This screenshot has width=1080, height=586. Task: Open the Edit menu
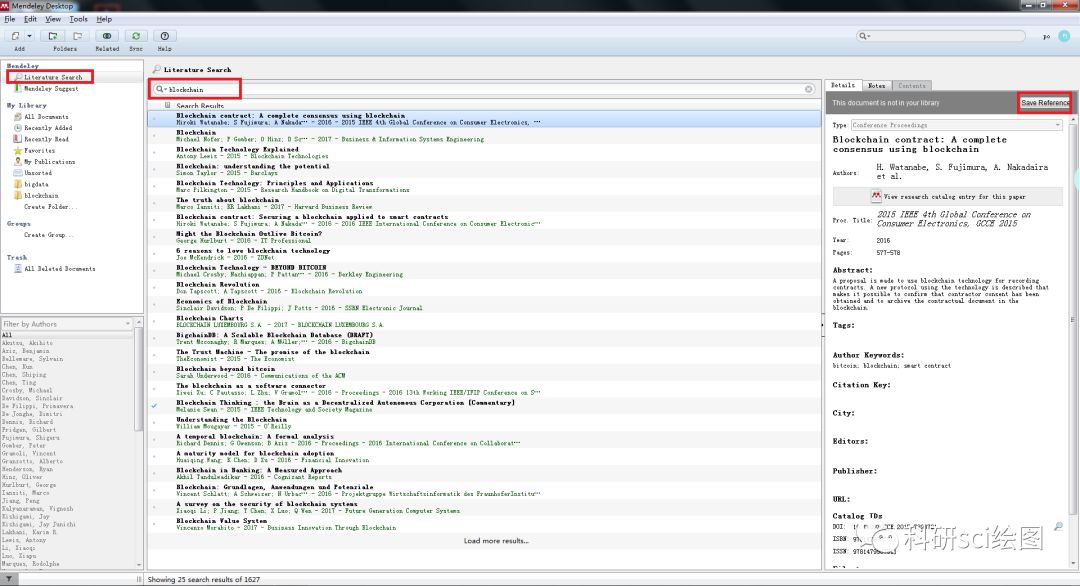(30, 19)
